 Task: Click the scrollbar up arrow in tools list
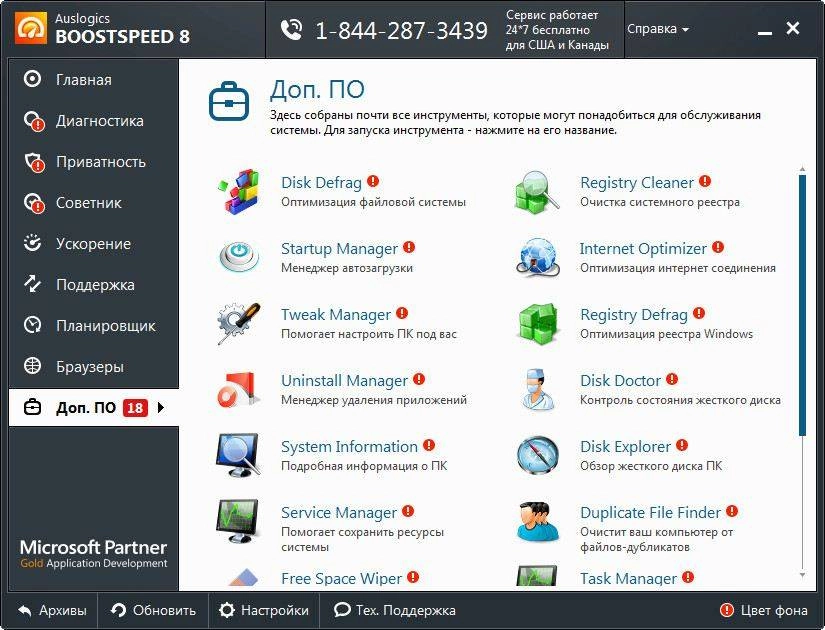tap(802, 169)
